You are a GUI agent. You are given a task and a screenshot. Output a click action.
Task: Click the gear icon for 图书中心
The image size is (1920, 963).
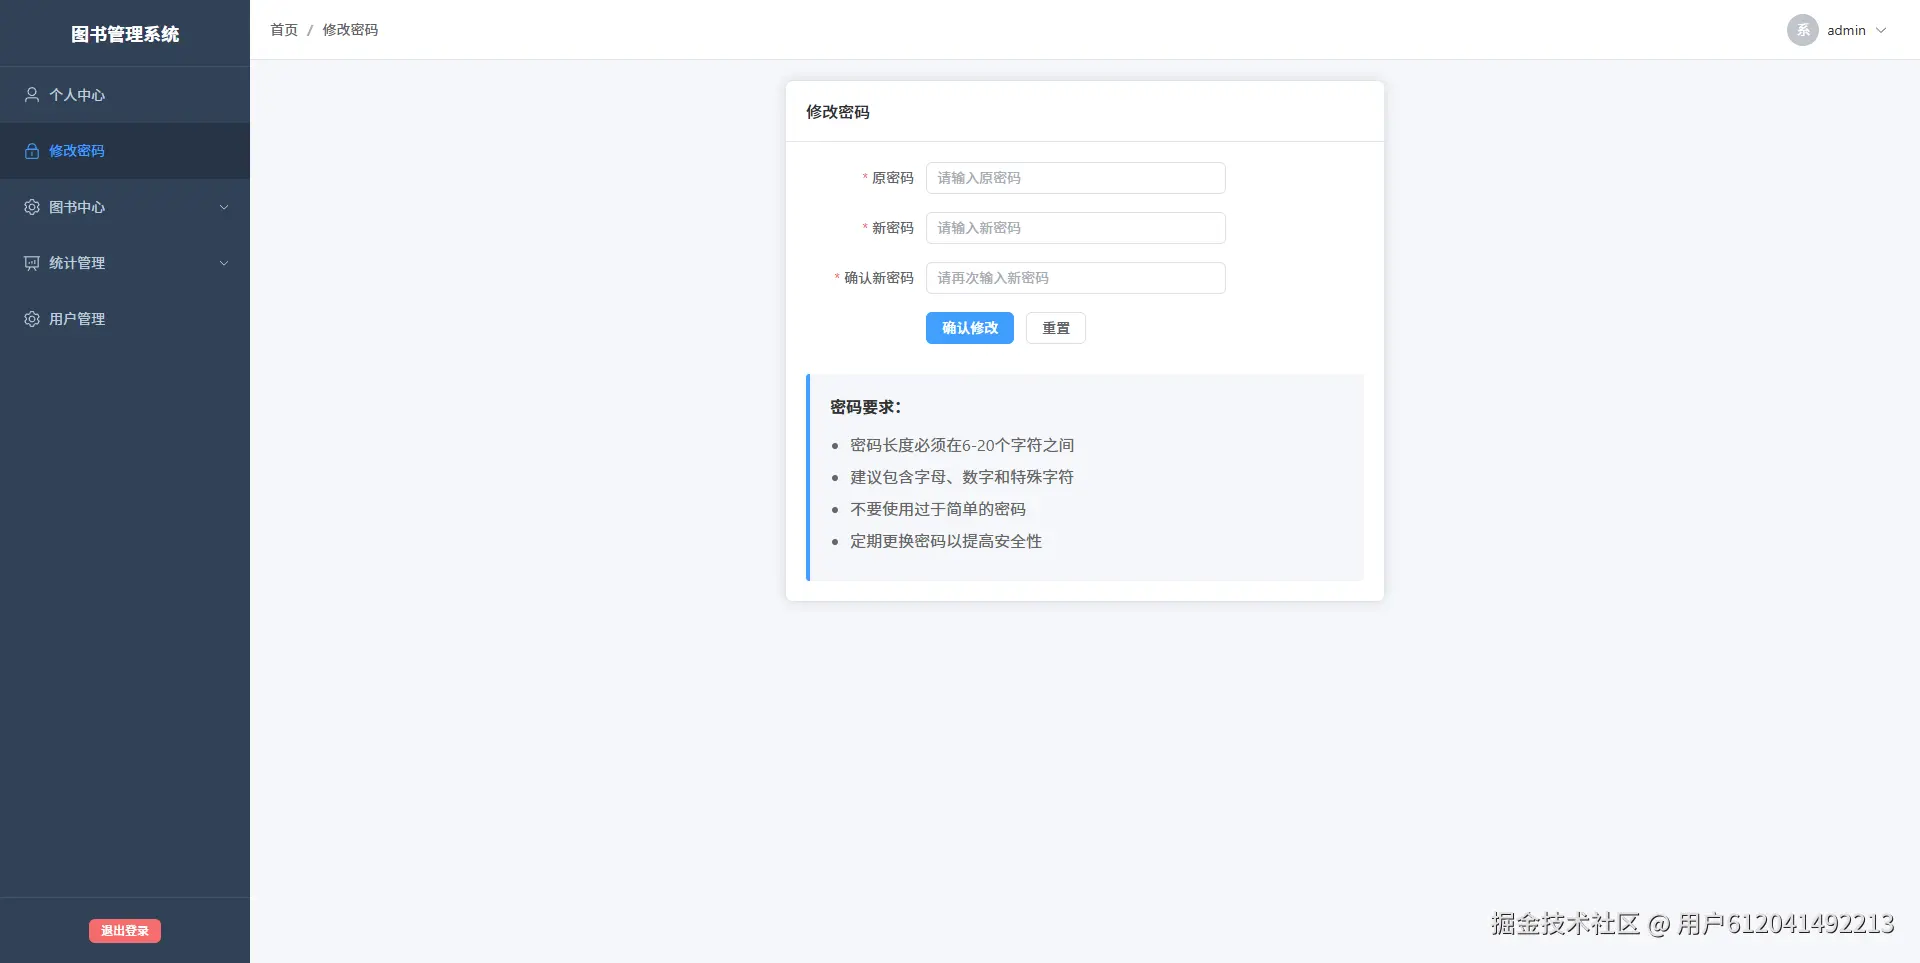click(x=30, y=207)
